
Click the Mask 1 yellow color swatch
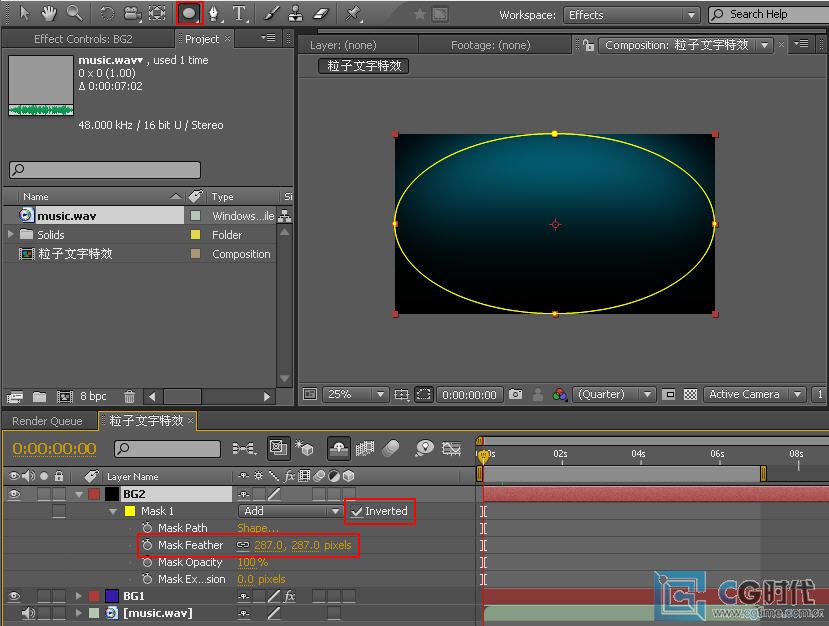pos(130,511)
